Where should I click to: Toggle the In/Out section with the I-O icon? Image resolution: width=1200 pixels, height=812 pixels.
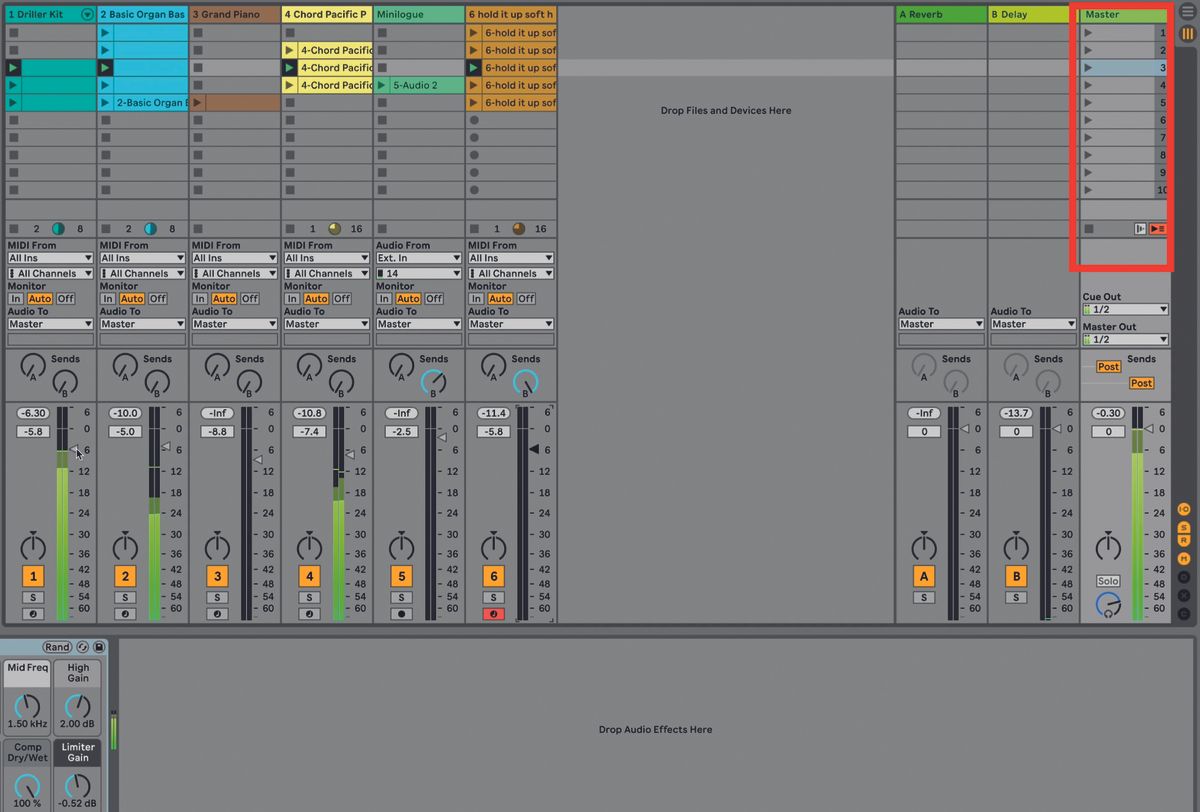(1184, 510)
